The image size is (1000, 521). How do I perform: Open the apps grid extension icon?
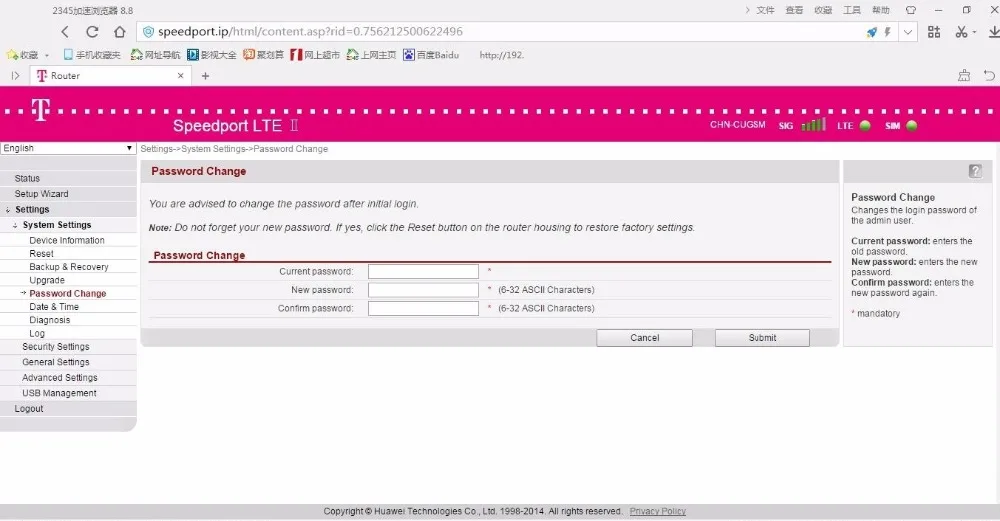point(934,32)
